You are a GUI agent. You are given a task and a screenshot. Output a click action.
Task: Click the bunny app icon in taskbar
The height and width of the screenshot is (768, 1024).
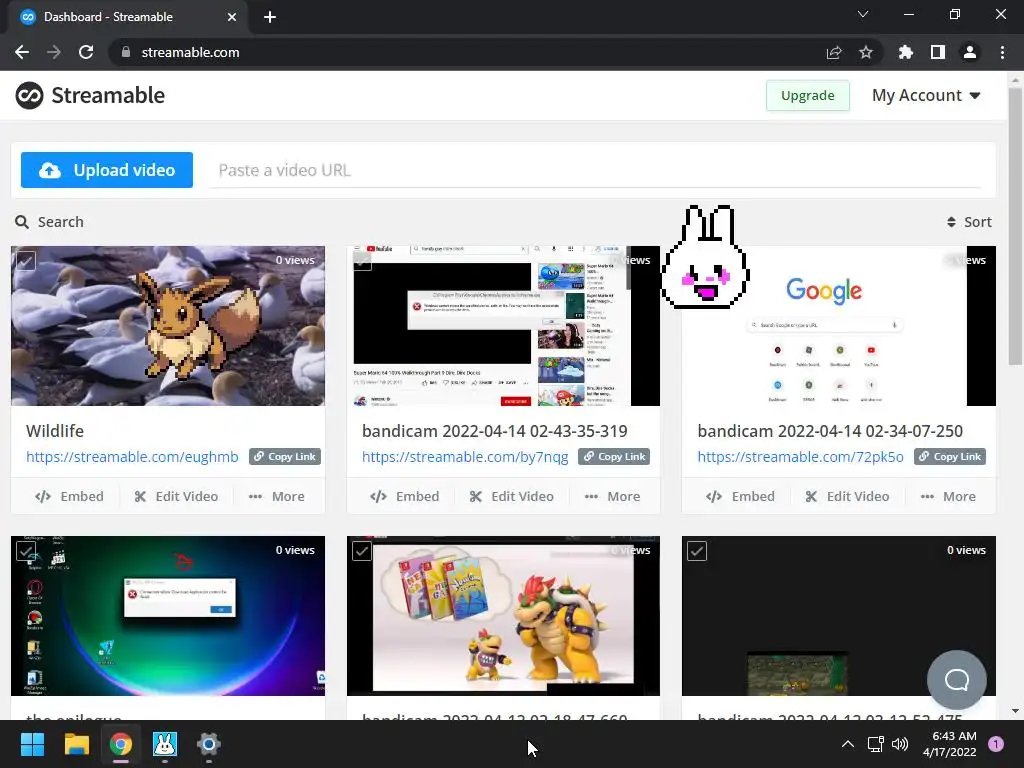(x=165, y=744)
